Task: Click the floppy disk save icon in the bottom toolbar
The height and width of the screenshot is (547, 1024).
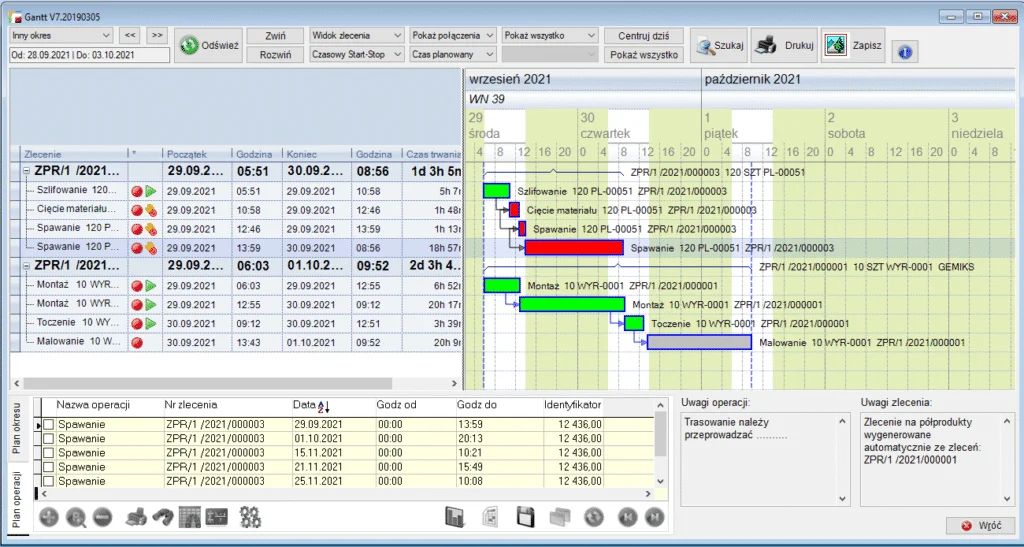Action: (526, 517)
